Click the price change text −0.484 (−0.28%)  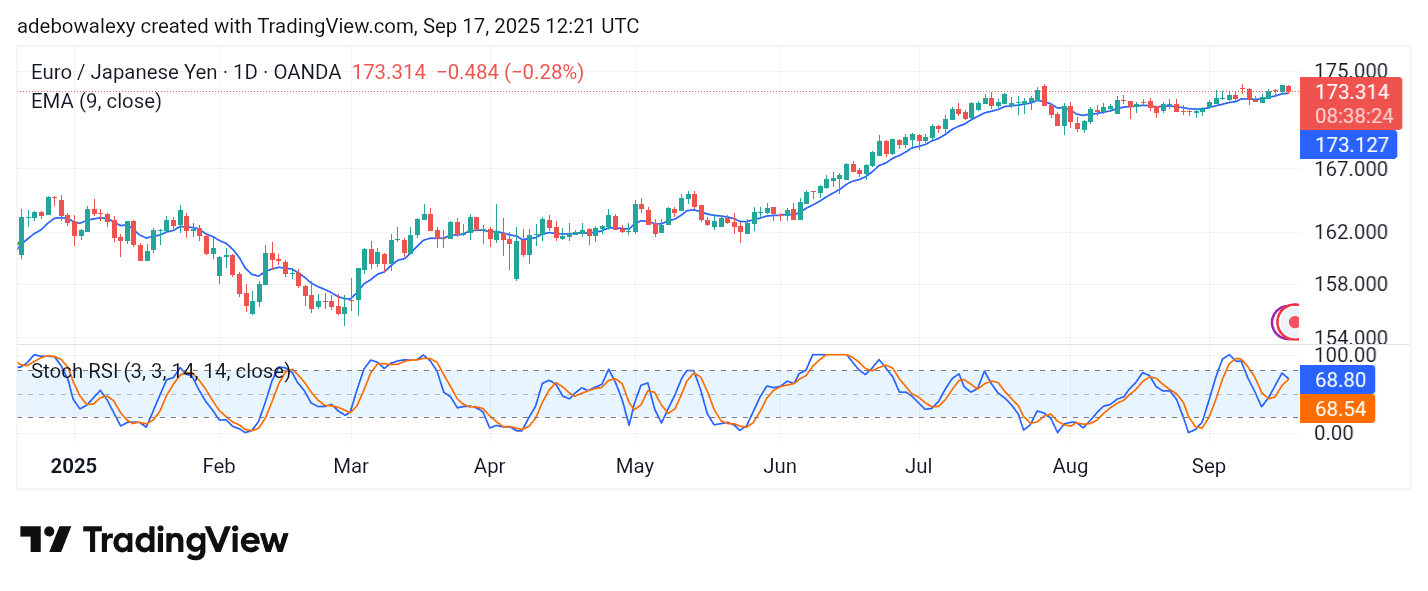pyautogui.click(x=510, y=72)
